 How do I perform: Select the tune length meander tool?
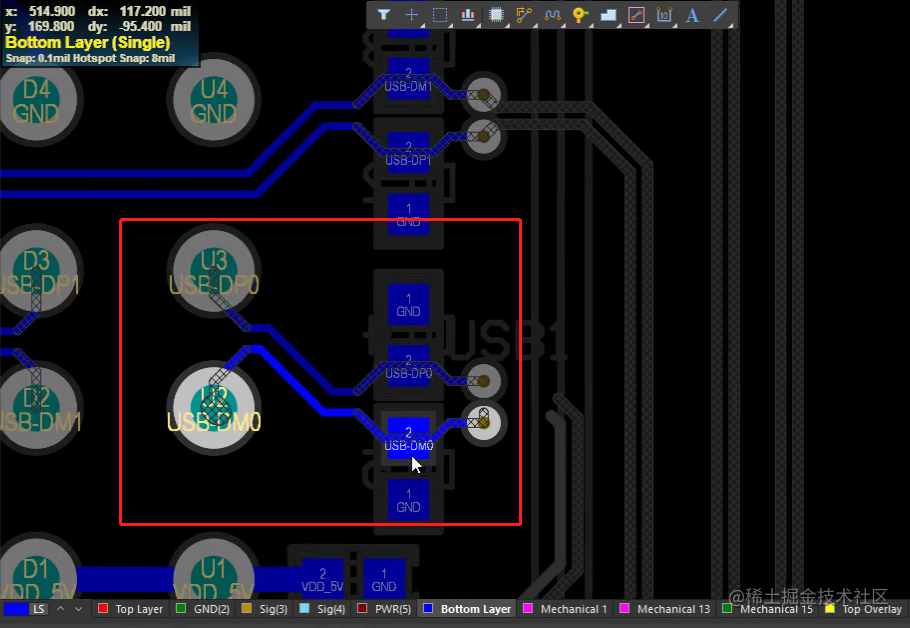(x=552, y=15)
